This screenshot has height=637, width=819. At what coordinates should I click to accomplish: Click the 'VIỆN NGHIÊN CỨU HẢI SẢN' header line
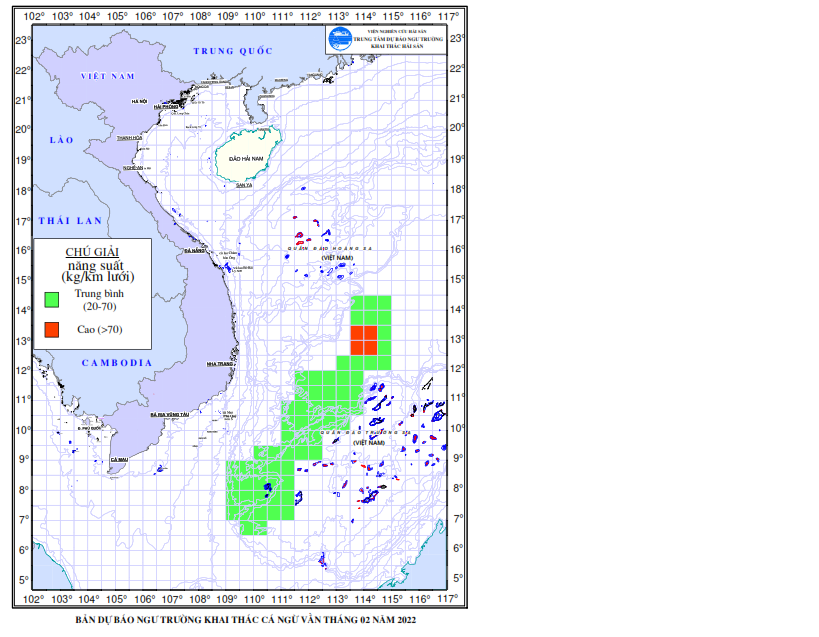397,32
